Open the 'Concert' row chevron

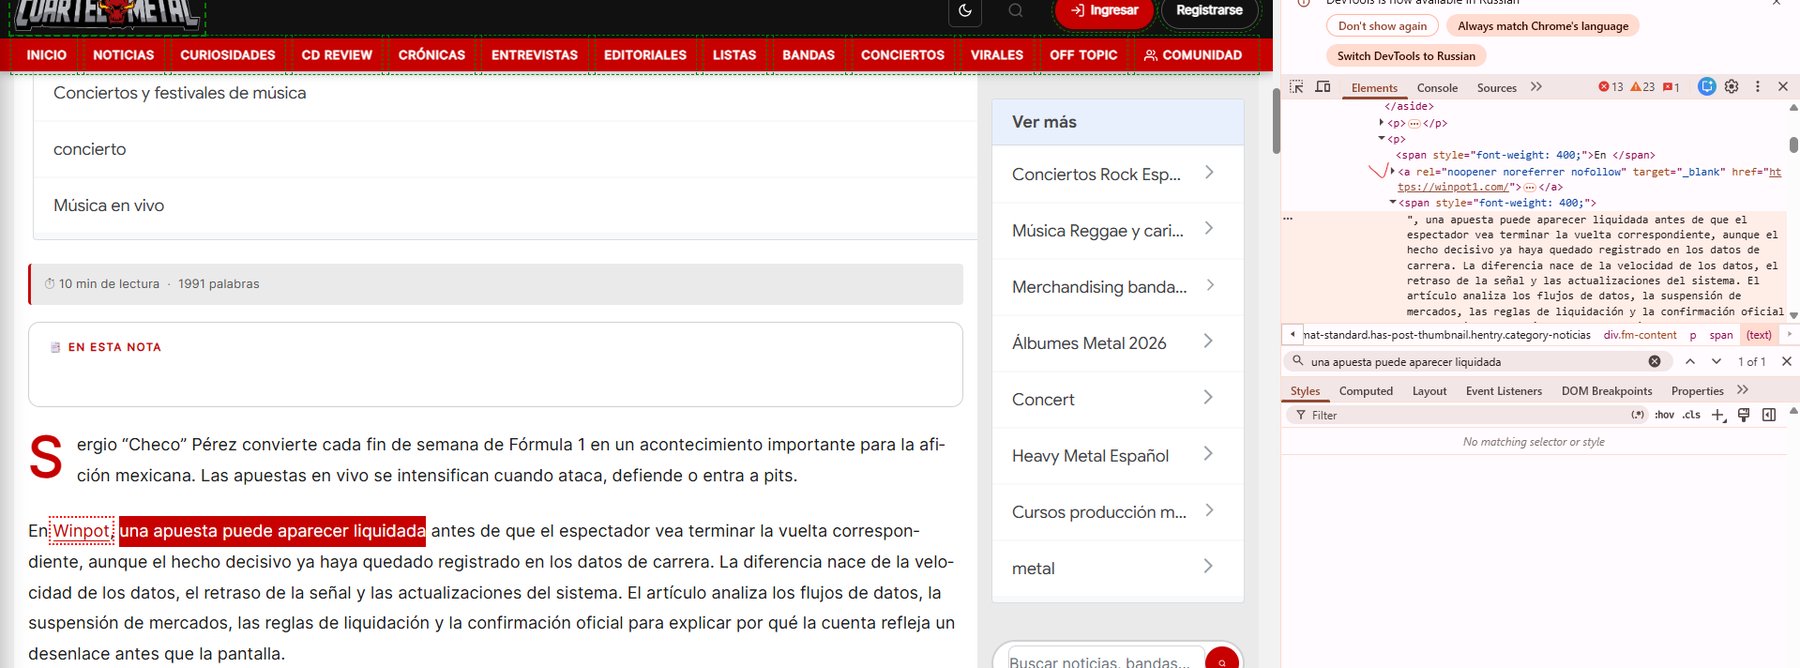tap(1209, 398)
